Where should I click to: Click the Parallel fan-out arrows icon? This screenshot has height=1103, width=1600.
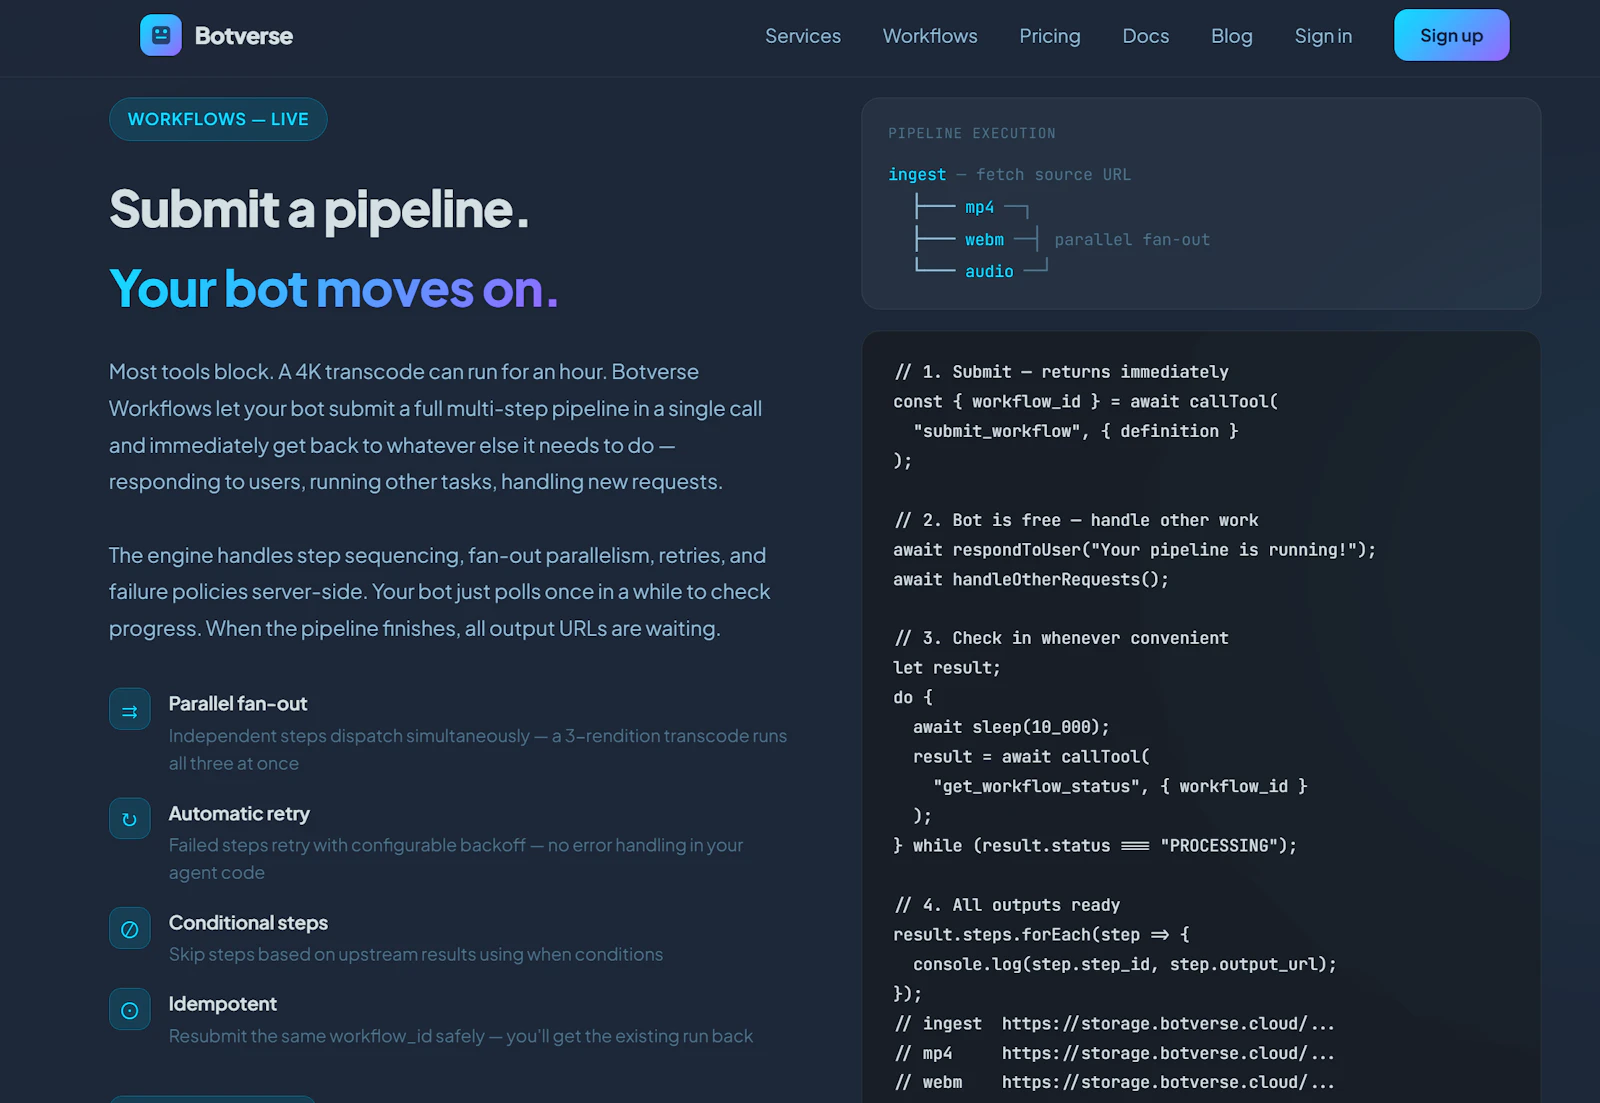click(x=130, y=710)
